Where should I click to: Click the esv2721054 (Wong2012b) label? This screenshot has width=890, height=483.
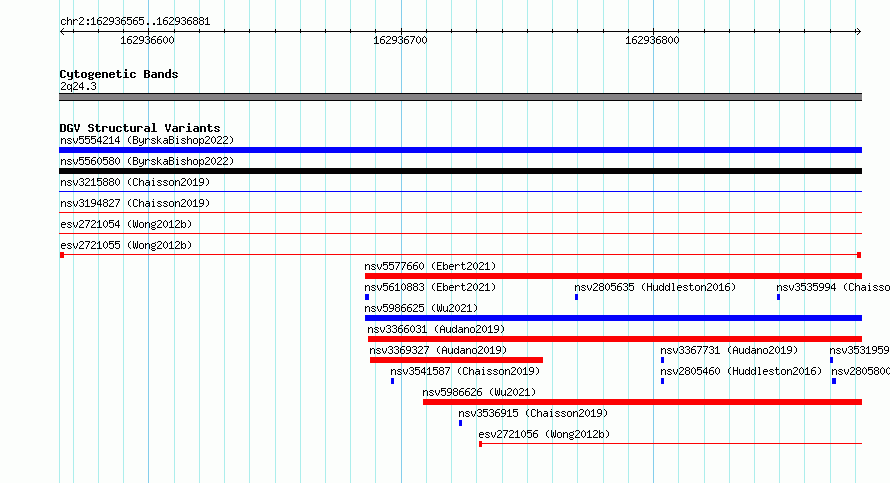click(x=126, y=224)
